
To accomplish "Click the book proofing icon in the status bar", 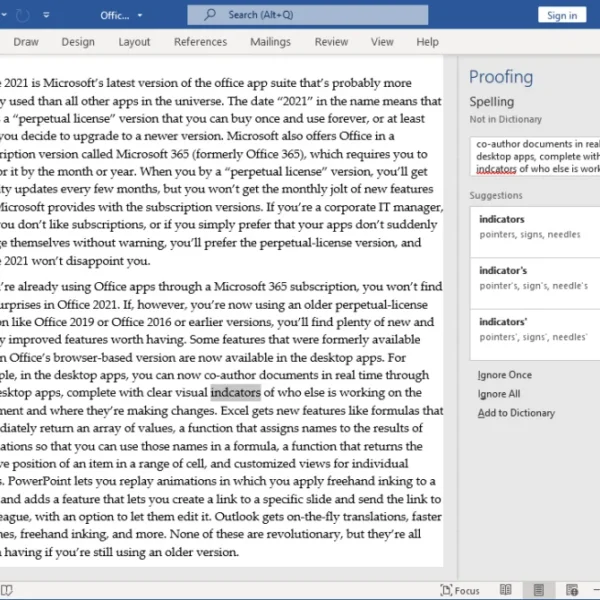I will (x=7, y=590).
